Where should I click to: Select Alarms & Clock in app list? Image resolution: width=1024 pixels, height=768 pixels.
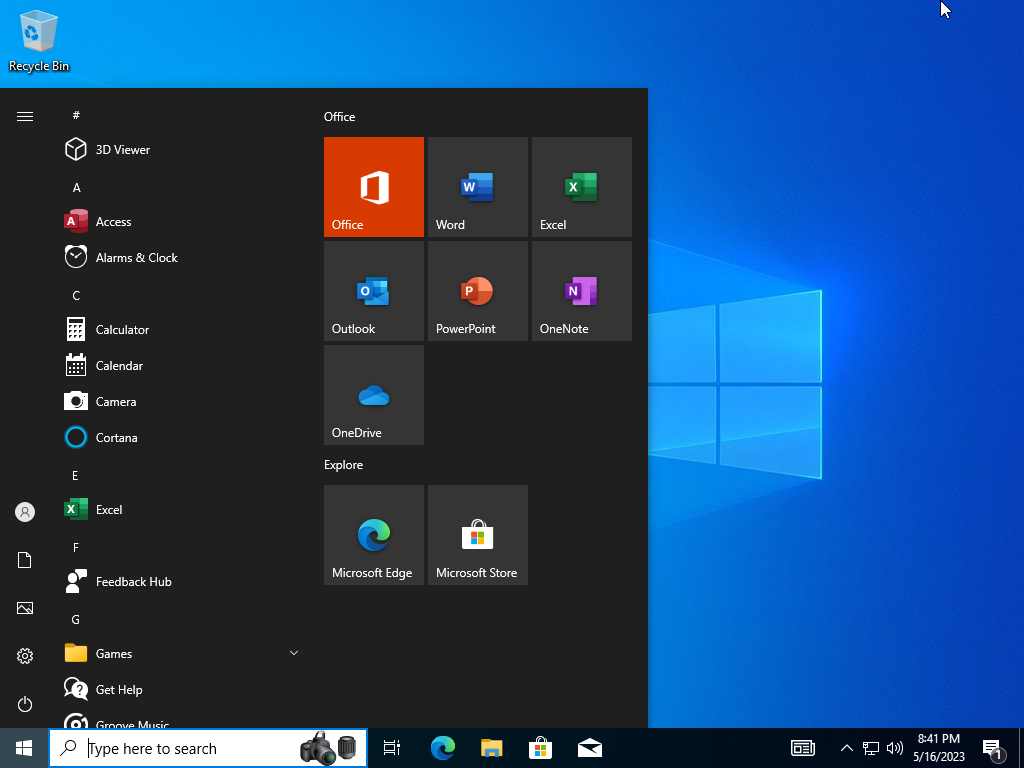(x=136, y=257)
